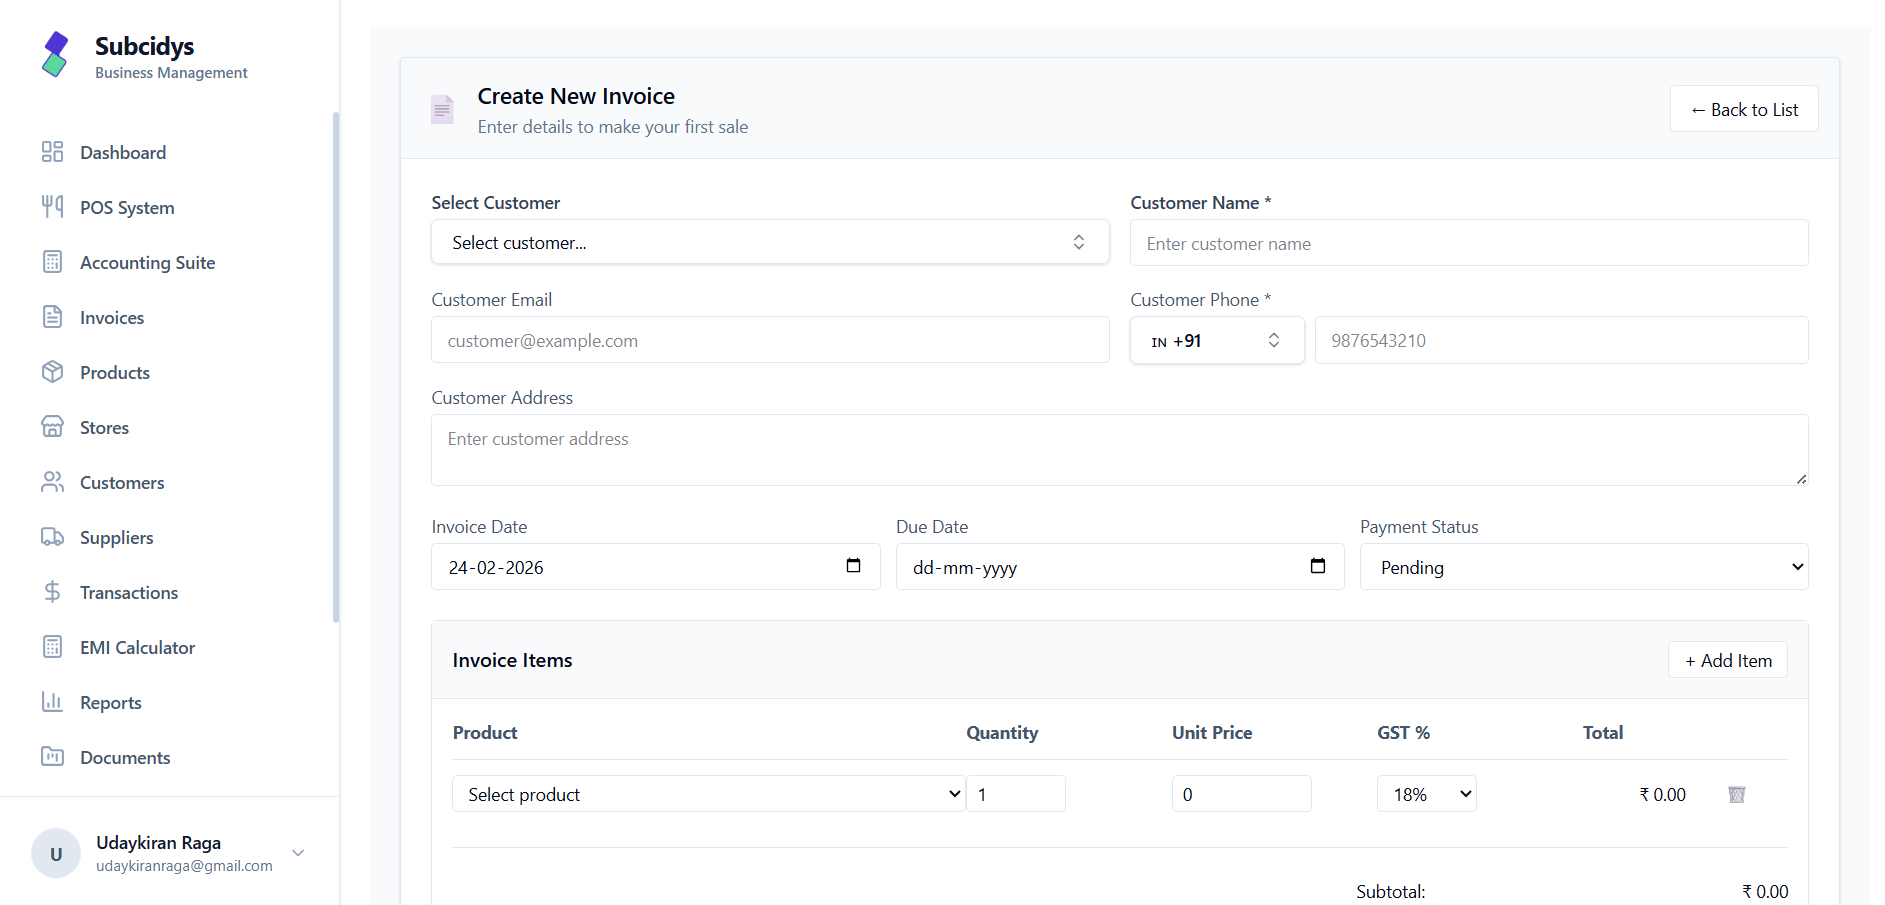Click the Documents folder icon
Image resolution: width=1885 pixels, height=905 pixels.
[x=52, y=757]
